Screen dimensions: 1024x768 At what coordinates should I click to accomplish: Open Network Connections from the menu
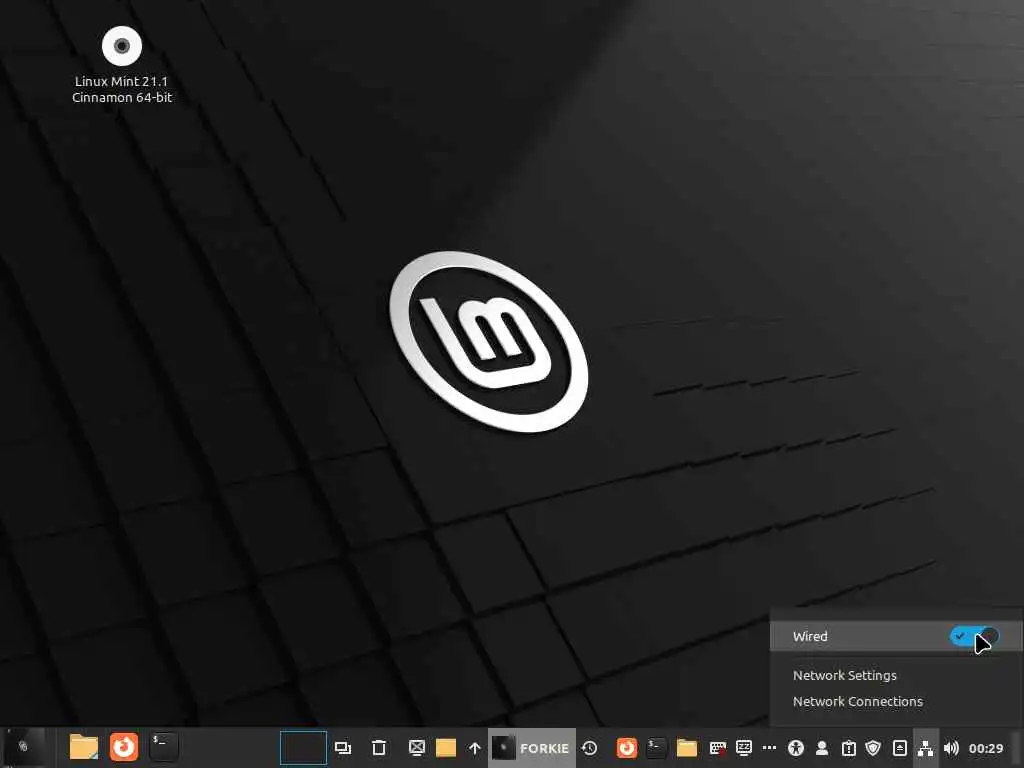tap(857, 701)
